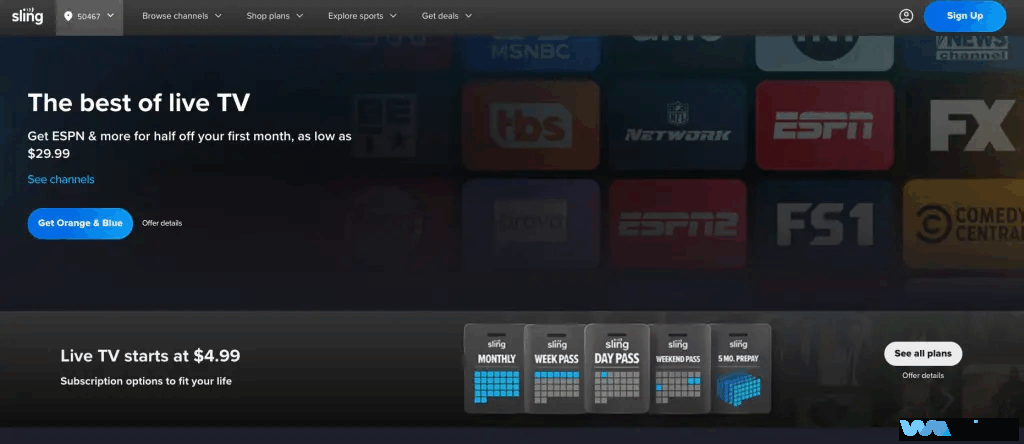Select the Day Pass card
This screenshot has width=1024, height=444.
tap(616, 369)
